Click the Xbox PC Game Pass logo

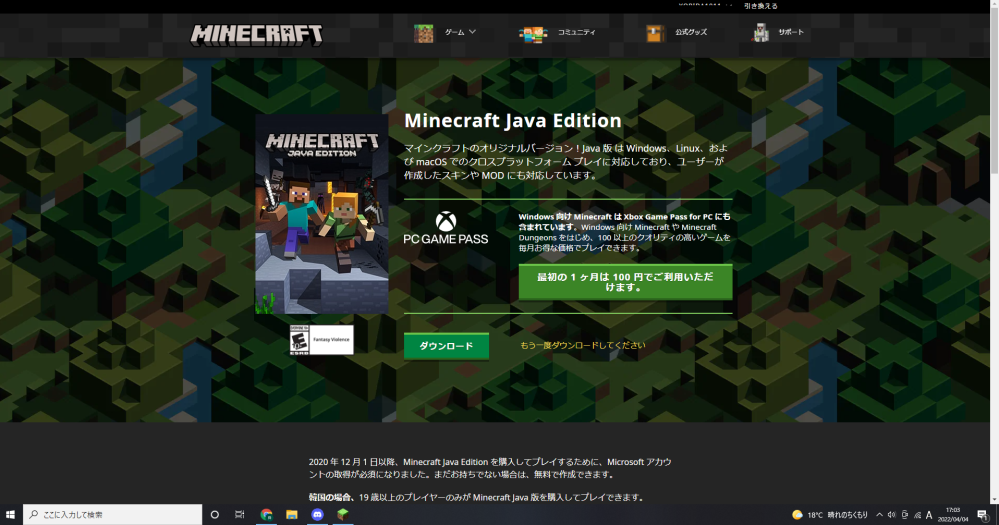pyautogui.click(x=446, y=228)
